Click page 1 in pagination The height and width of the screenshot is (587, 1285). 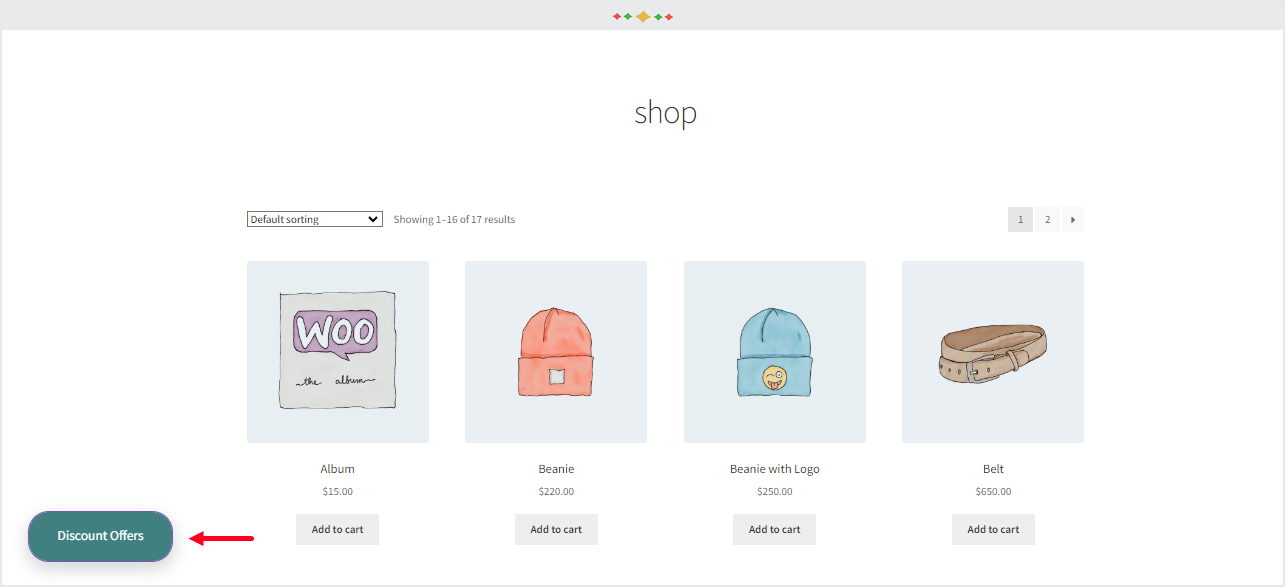point(1019,219)
